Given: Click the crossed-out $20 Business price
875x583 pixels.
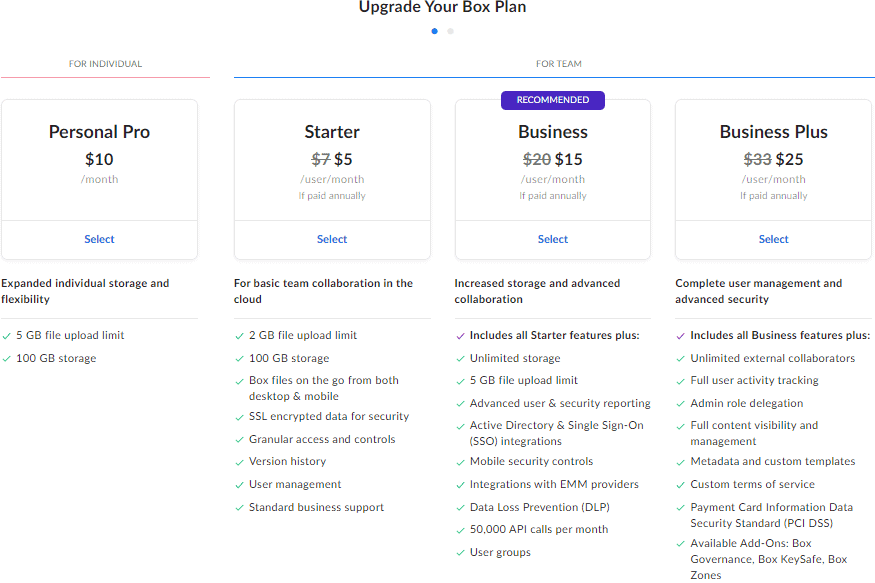Looking at the screenshot, I should pyautogui.click(x=535, y=158).
